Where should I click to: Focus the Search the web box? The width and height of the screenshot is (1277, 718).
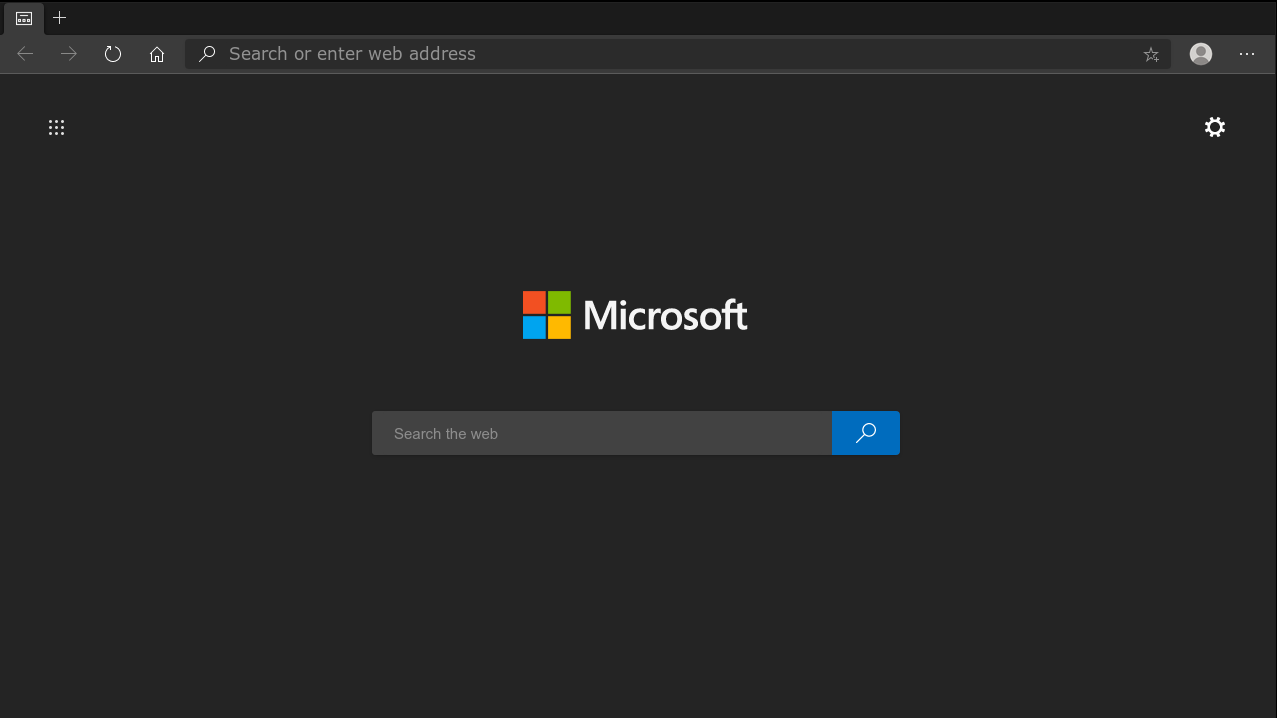[602, 433]
